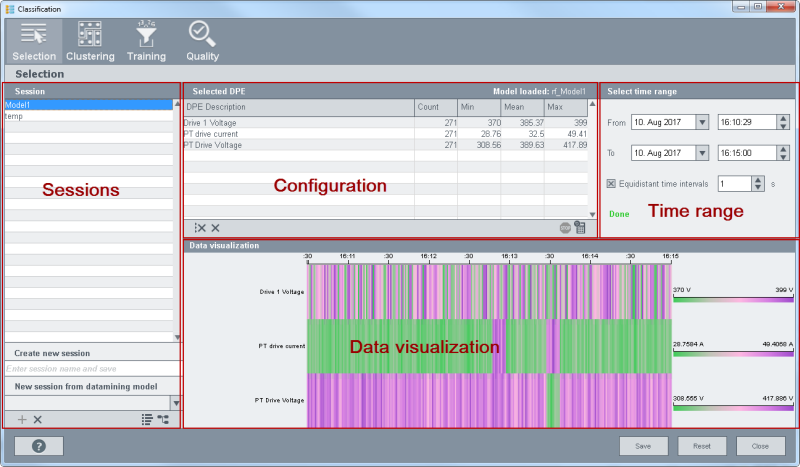Add a new session with plus icon
800x467 pixels.
(22, 420)
